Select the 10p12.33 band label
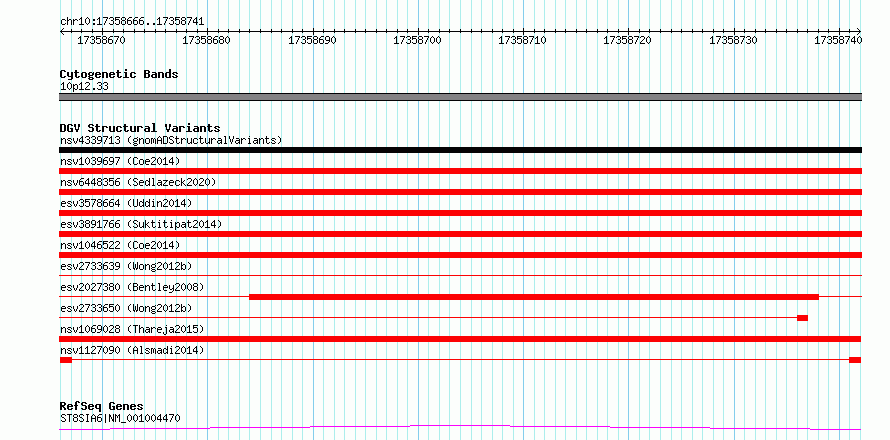Image resolution: width=890 pixels, height=440 pixels. (84, 87)
